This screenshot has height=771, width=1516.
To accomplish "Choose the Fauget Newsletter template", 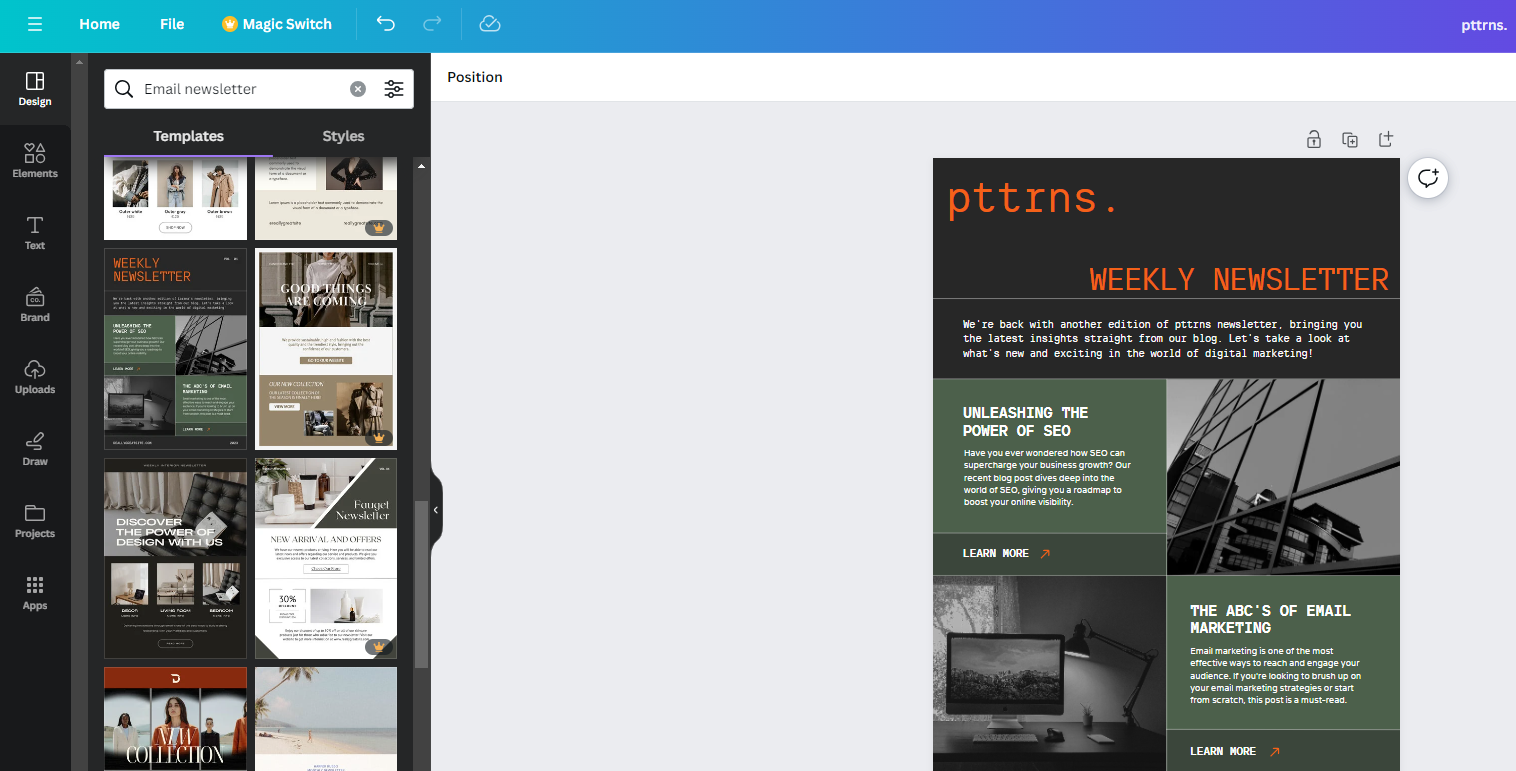I will point(326,559).
